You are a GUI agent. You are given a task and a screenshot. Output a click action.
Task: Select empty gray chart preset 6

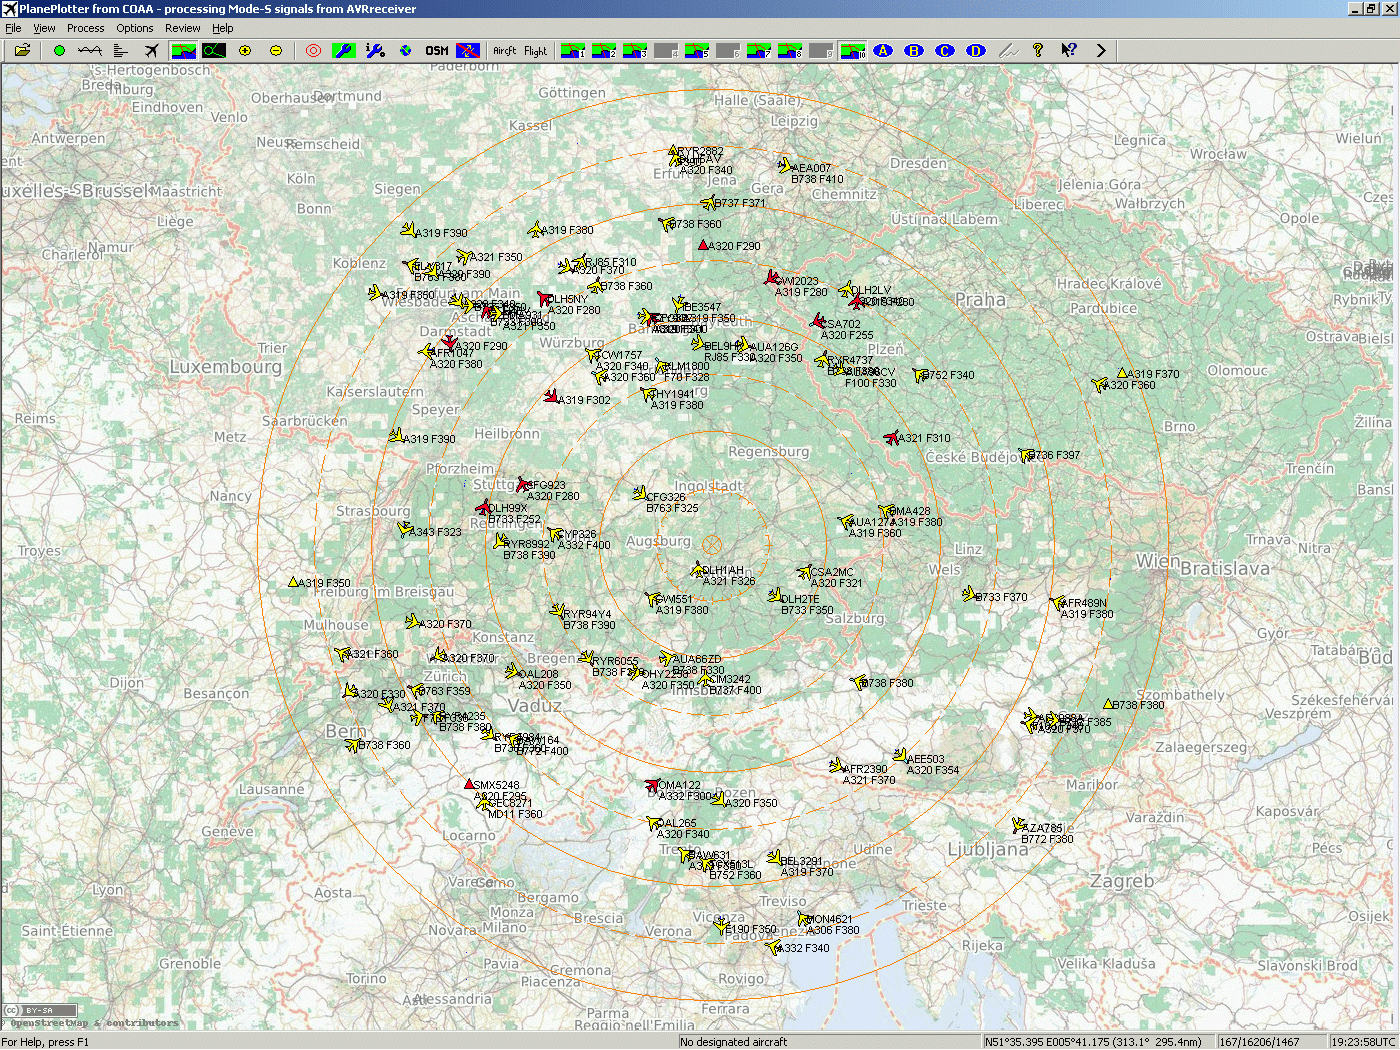[x=728, y=50]
